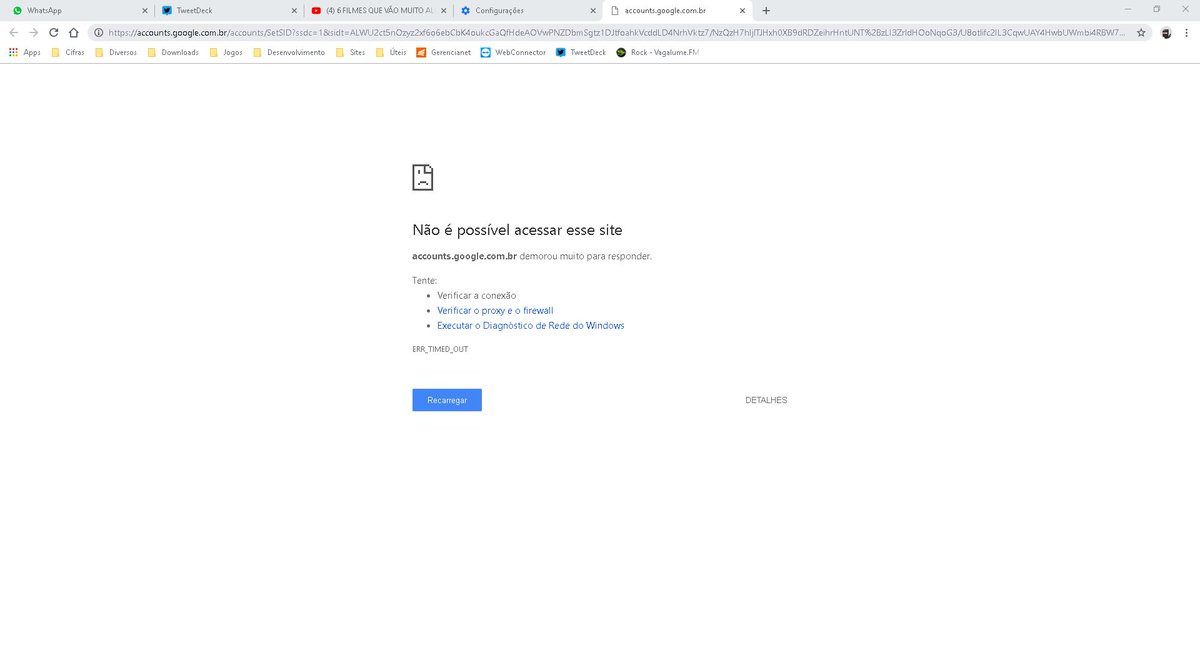Screen dimensions: 1200x650
Task: Open Verificar o proxy e o firewall link
Action: coord(495,311)
